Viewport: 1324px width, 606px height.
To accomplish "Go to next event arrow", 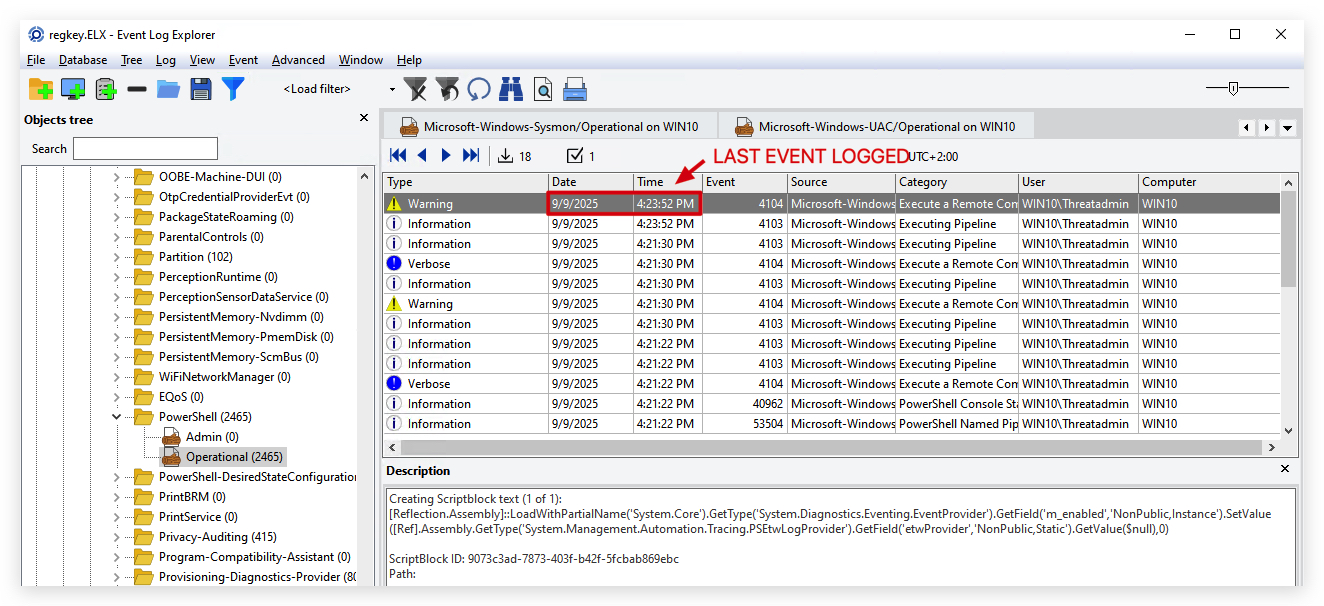I will pos(446,155).
